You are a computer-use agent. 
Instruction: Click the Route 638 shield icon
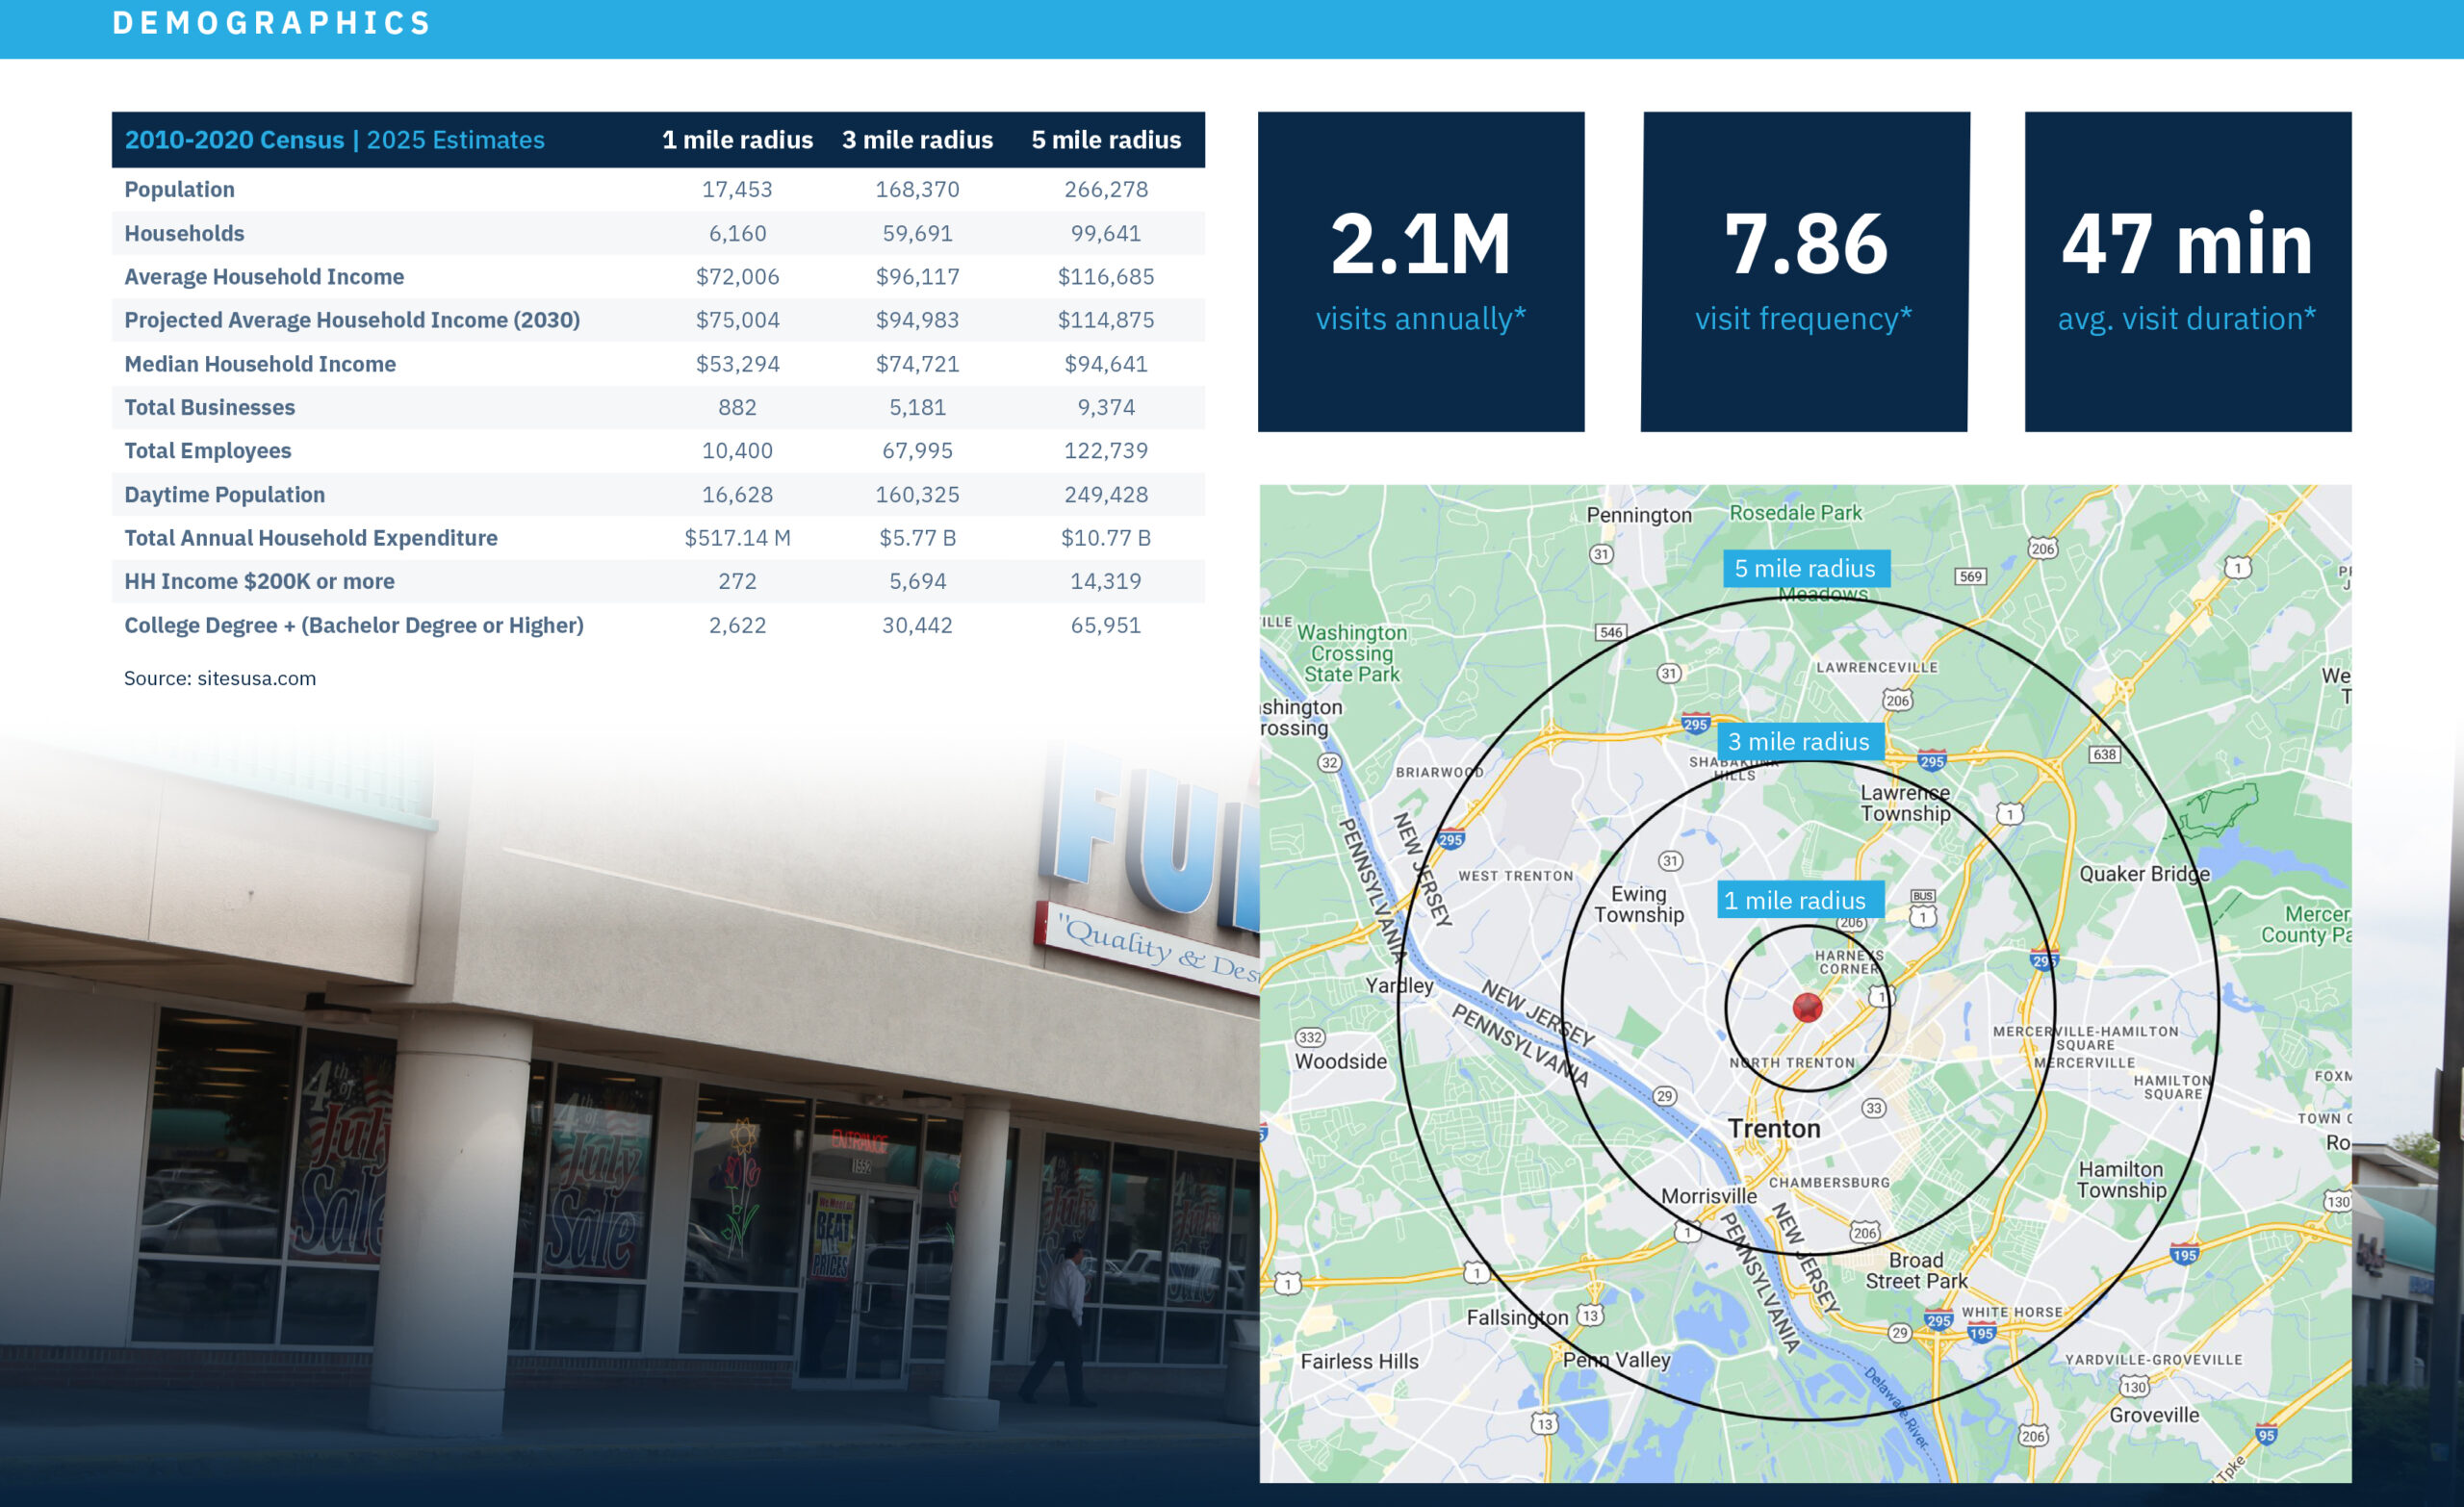click(x=2104, y=755)
